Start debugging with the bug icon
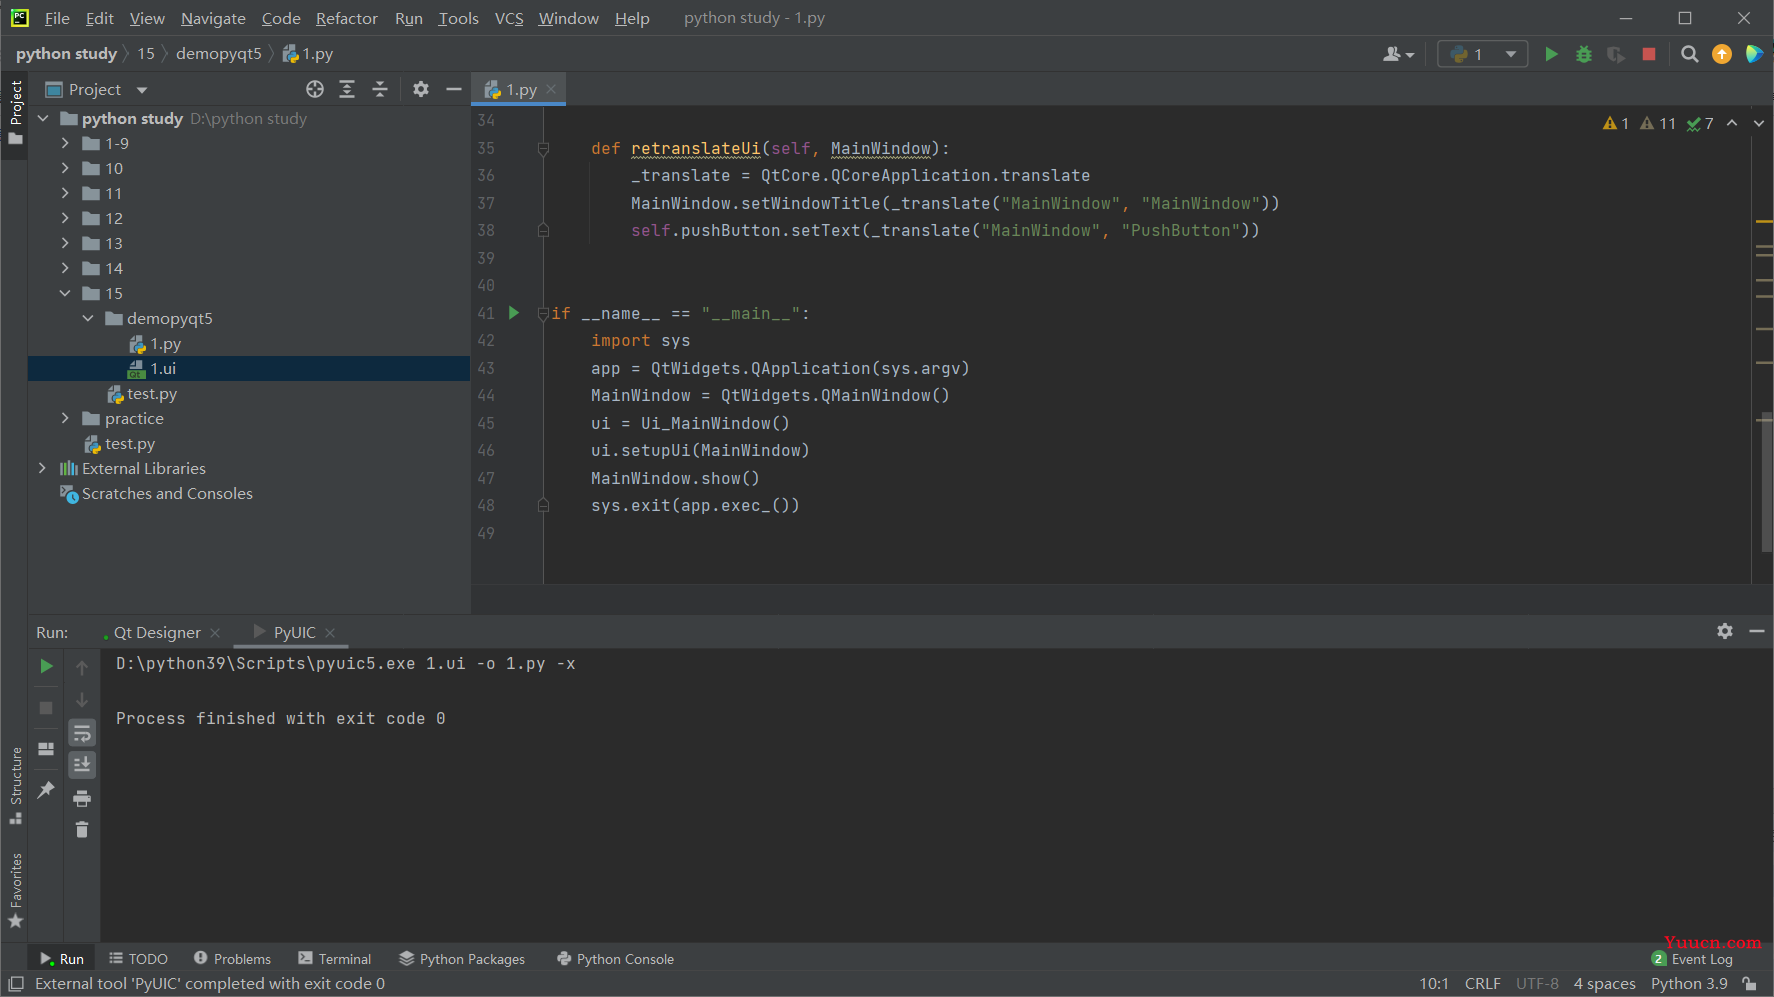The height and width of the screenshot is (997, 1774). (1584, 54)
